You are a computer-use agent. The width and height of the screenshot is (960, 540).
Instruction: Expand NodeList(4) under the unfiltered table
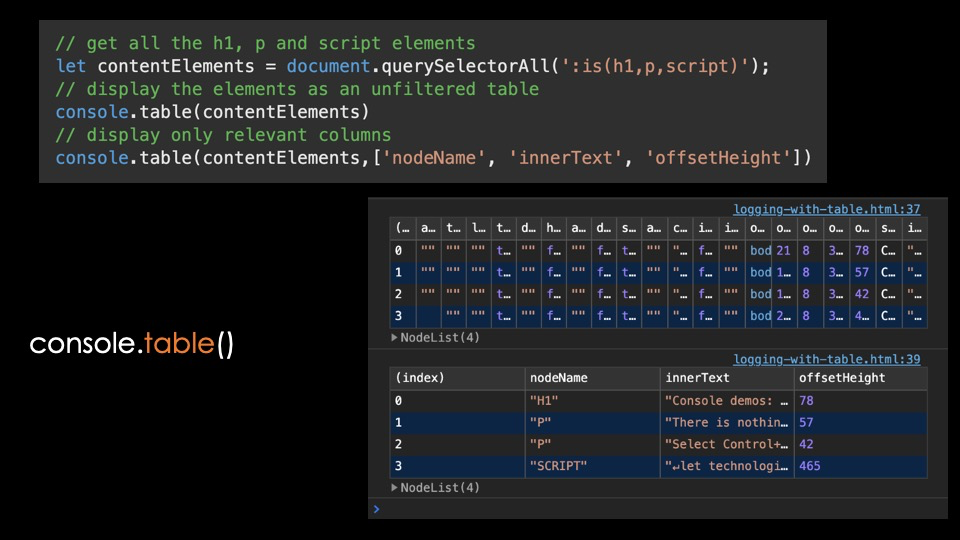[x=435, y=338]
